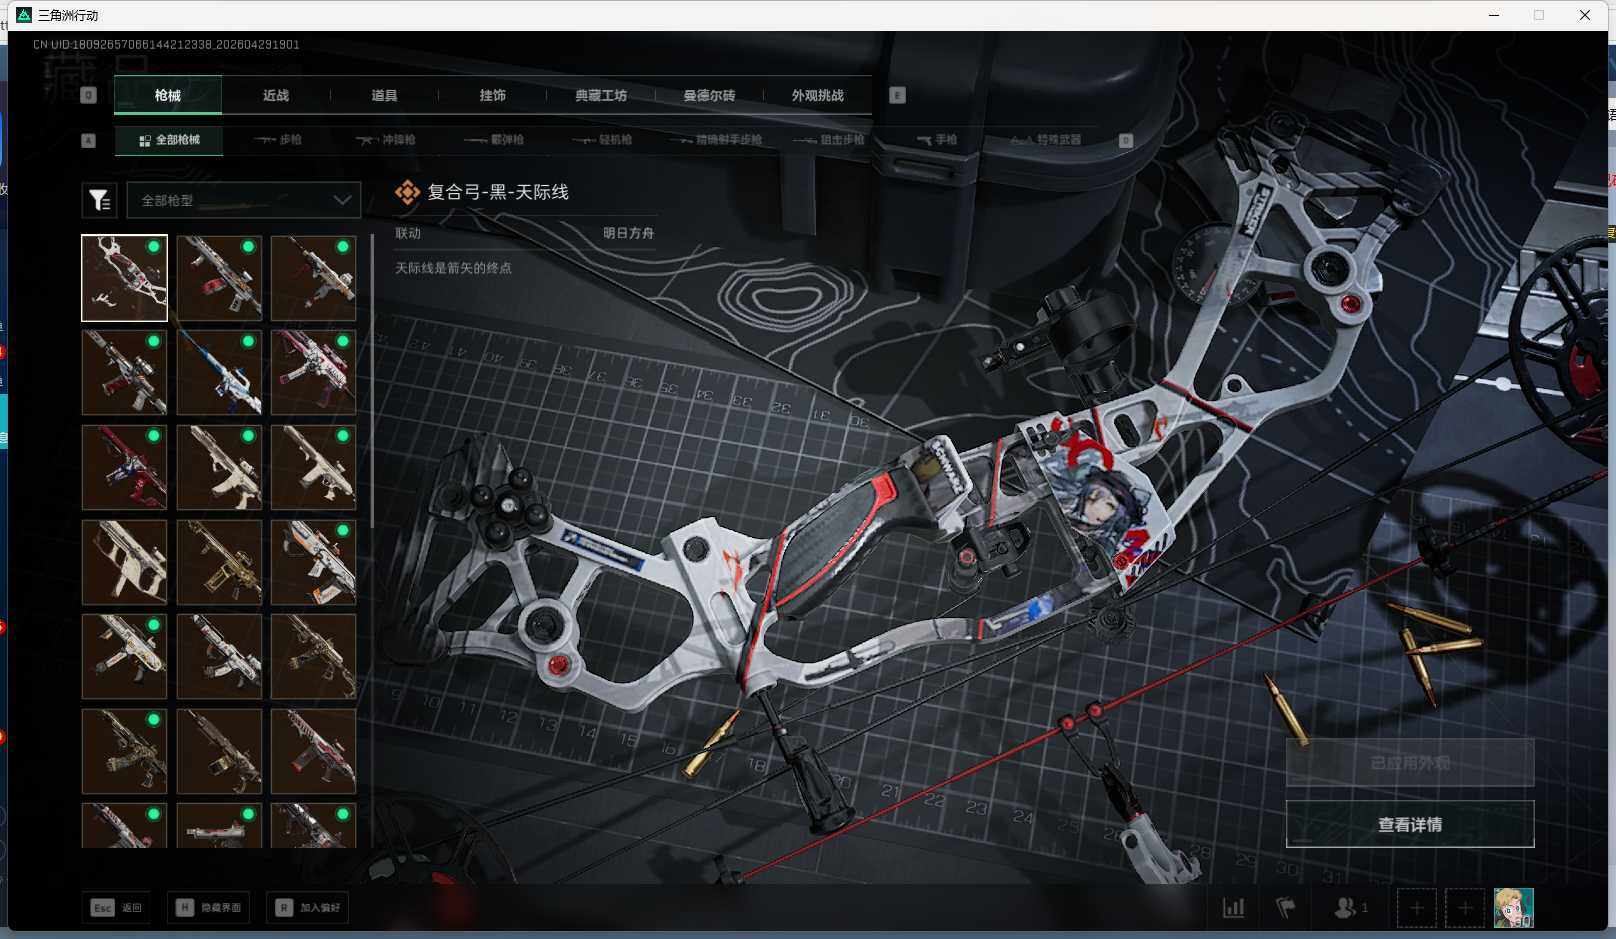This screenshot has width=1616, height=939.
Task: Open the weapon filter funnel icon
Action: tap(100, 200)
